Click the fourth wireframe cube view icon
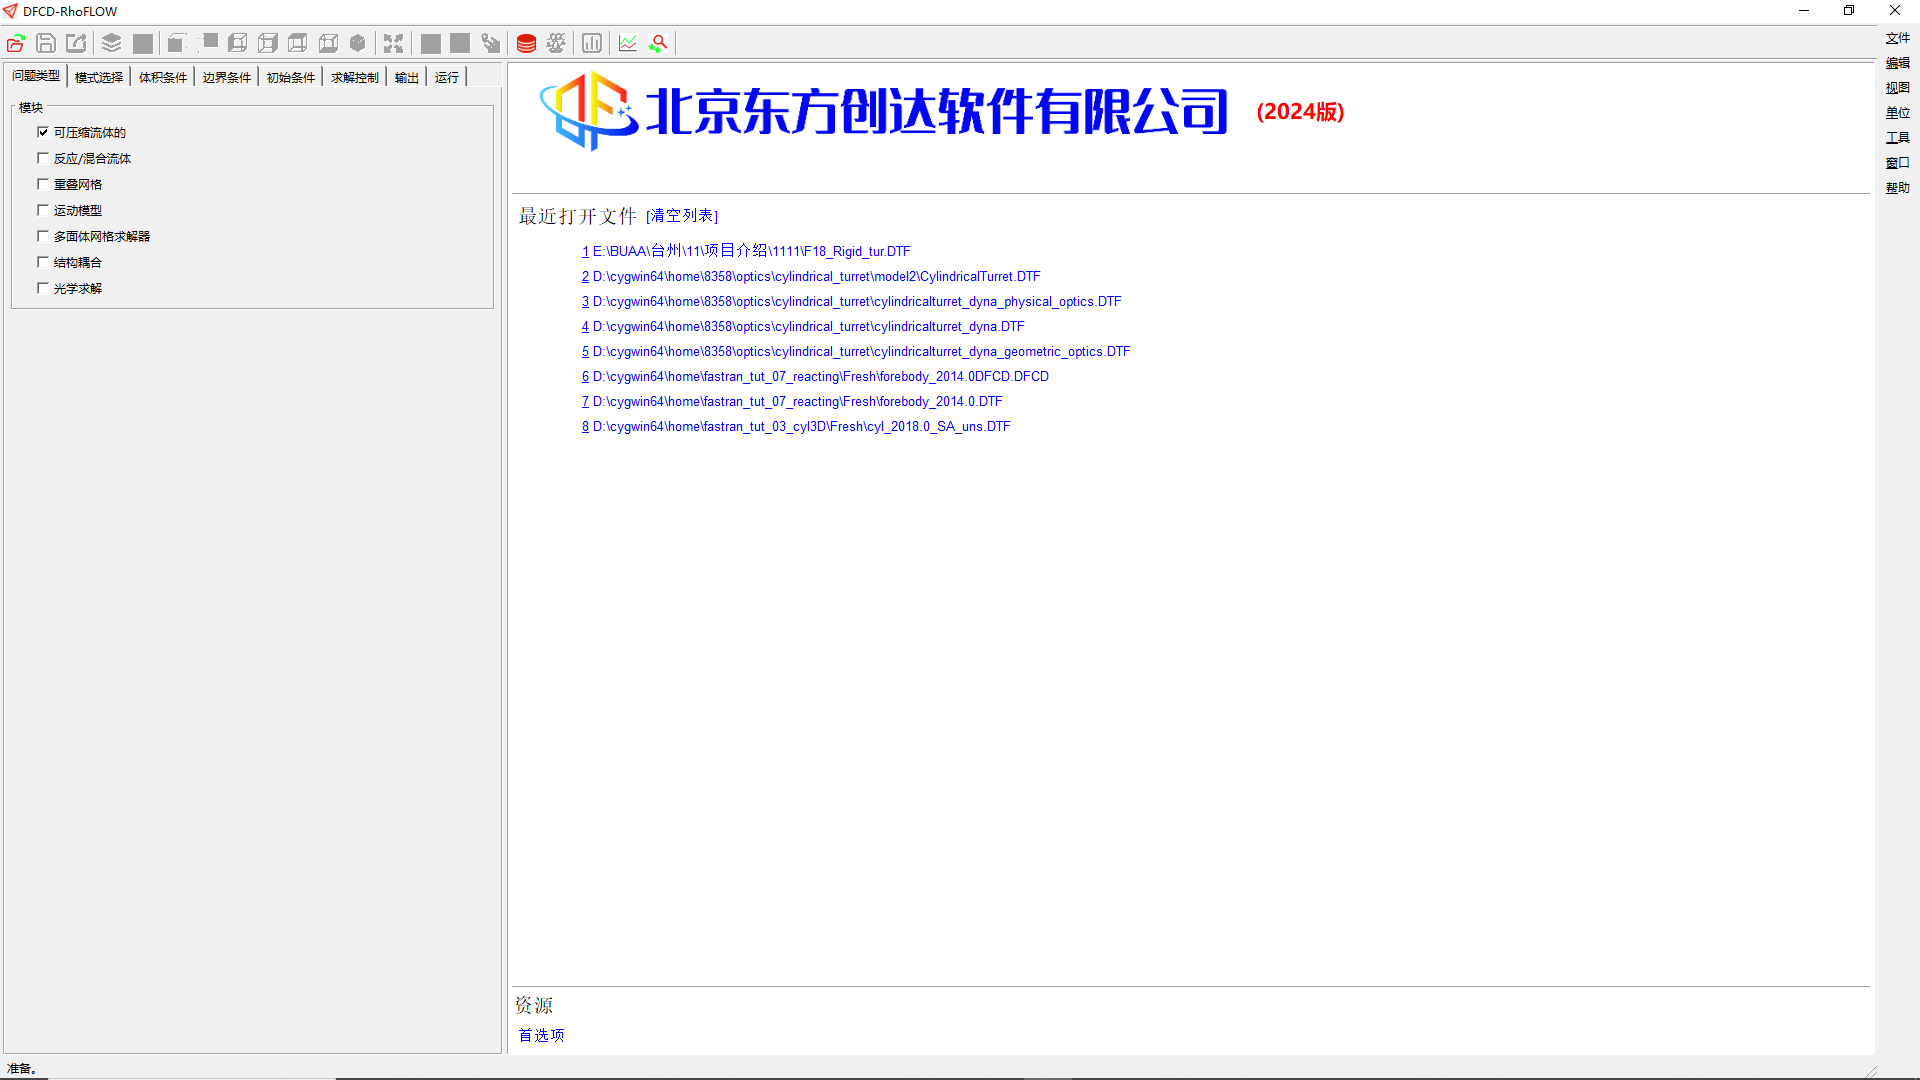The height and width of the screenshot is (1080, 1920). coord(328,43)
